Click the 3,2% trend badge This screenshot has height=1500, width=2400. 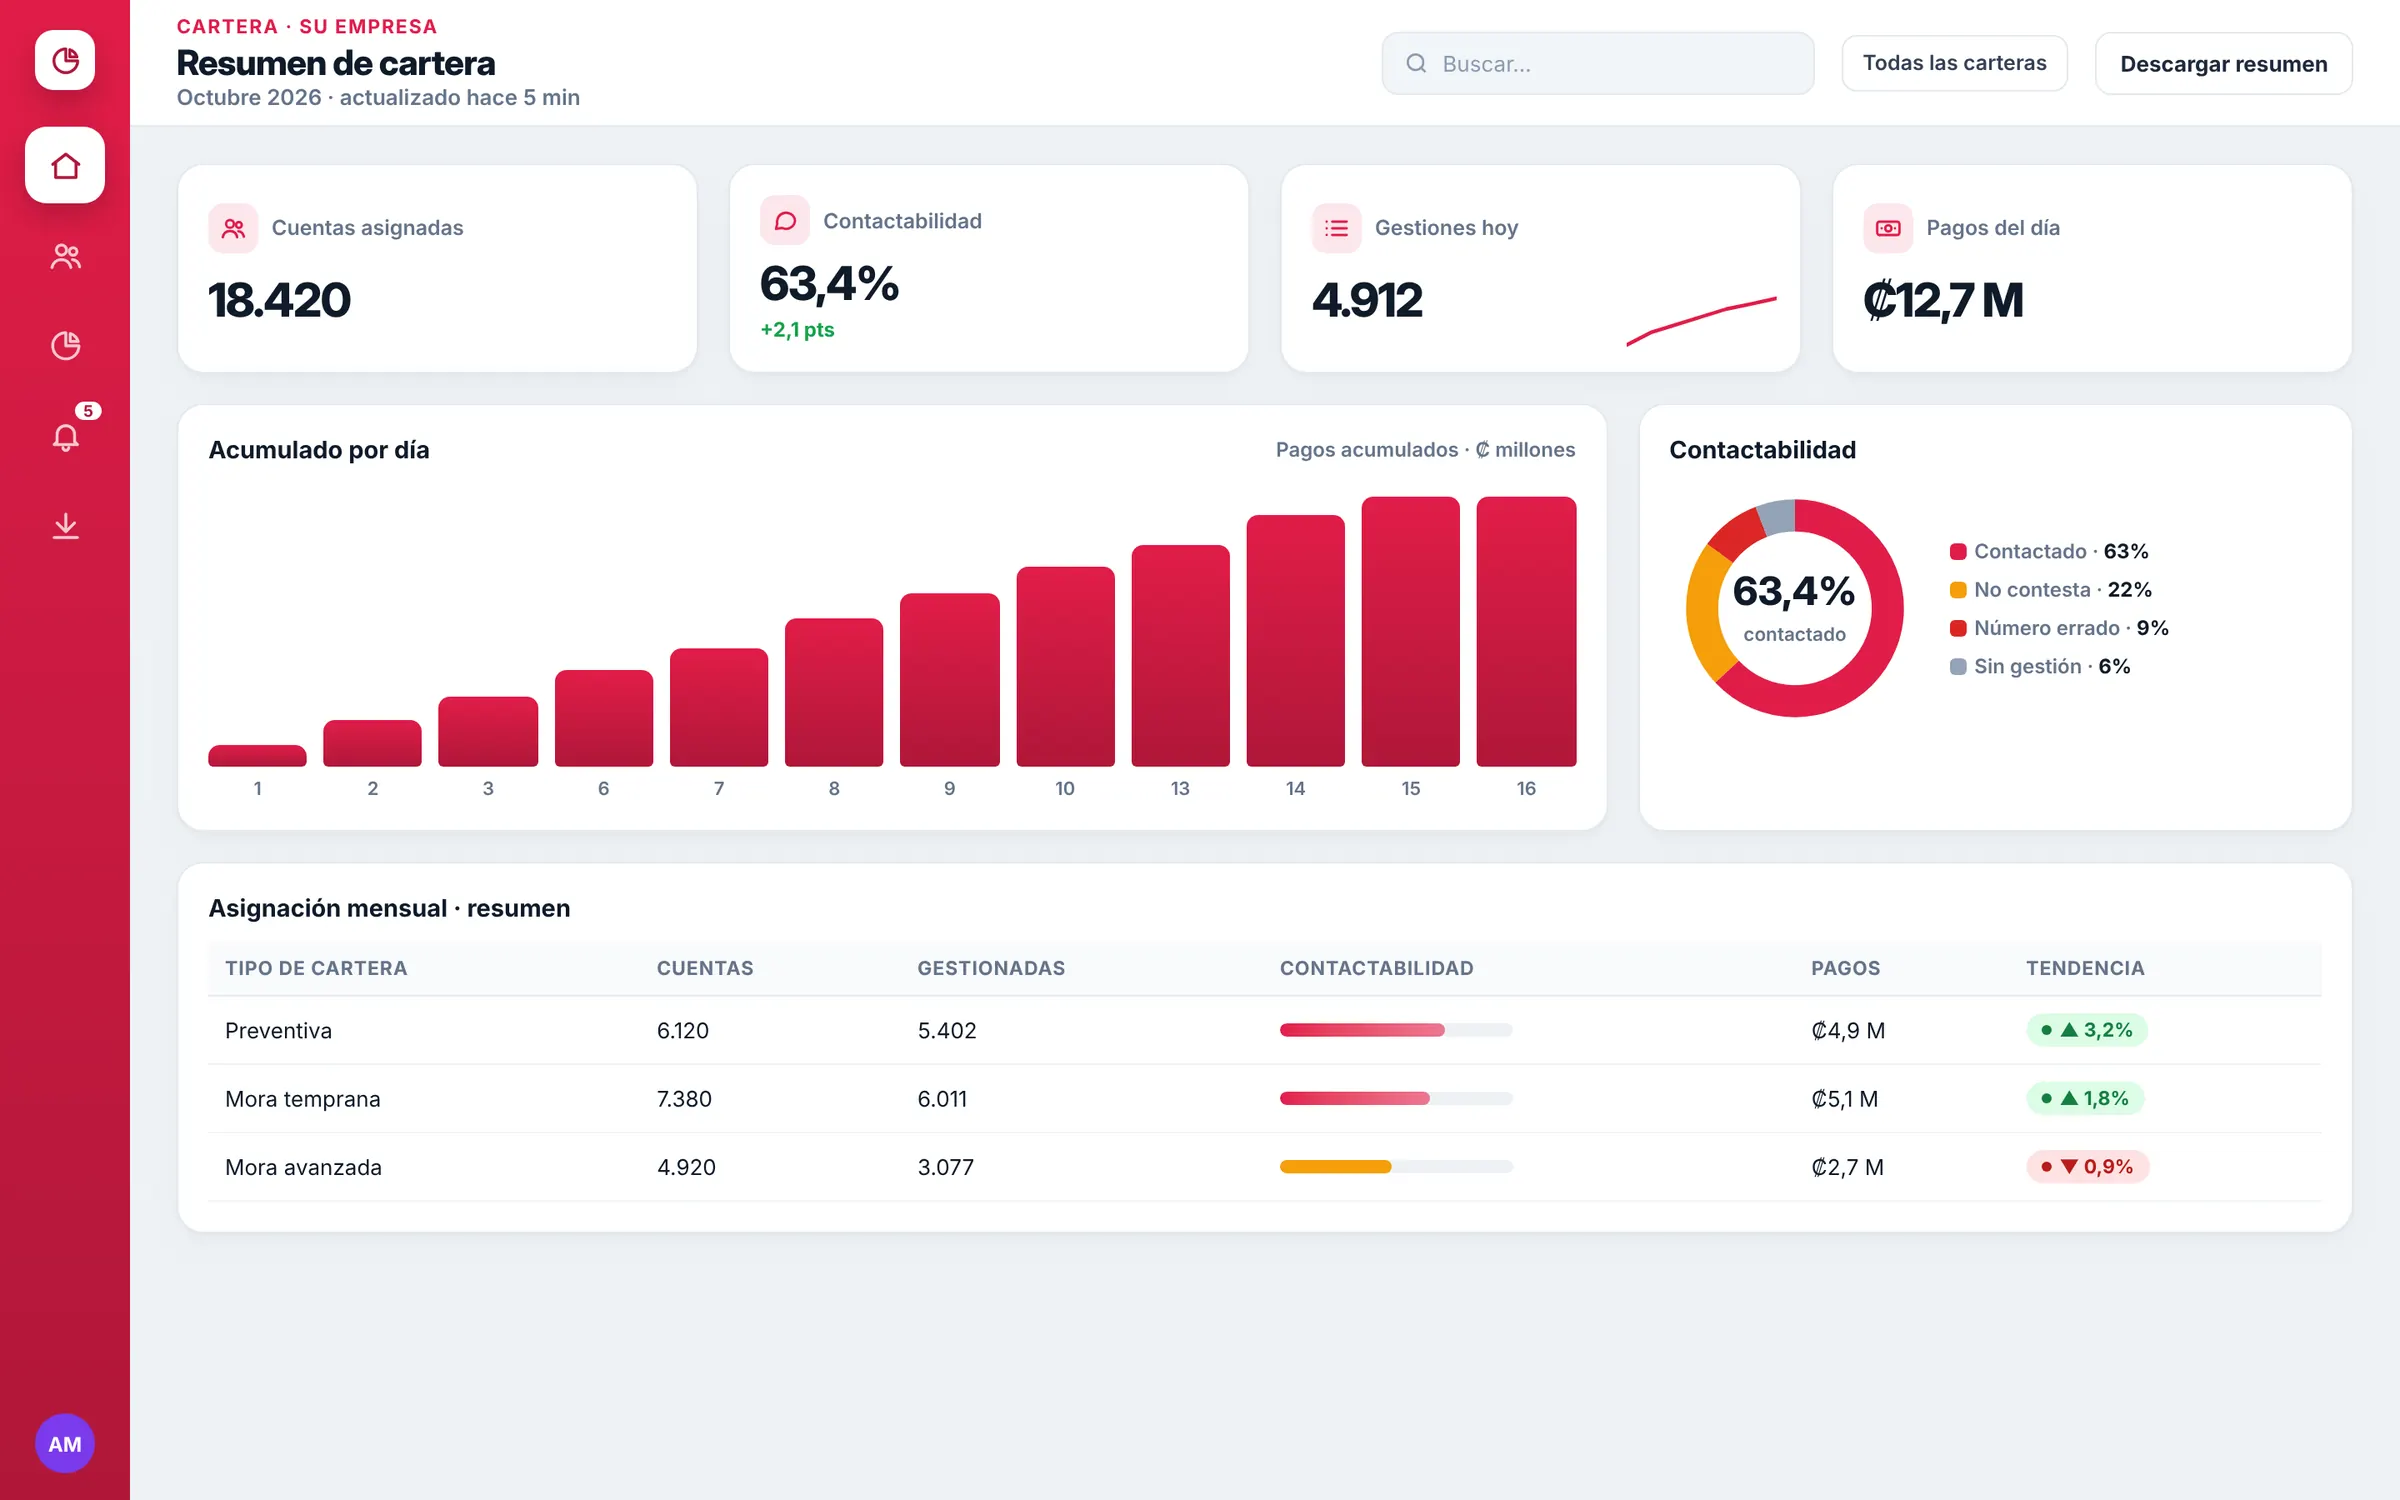(2087, 1030)
